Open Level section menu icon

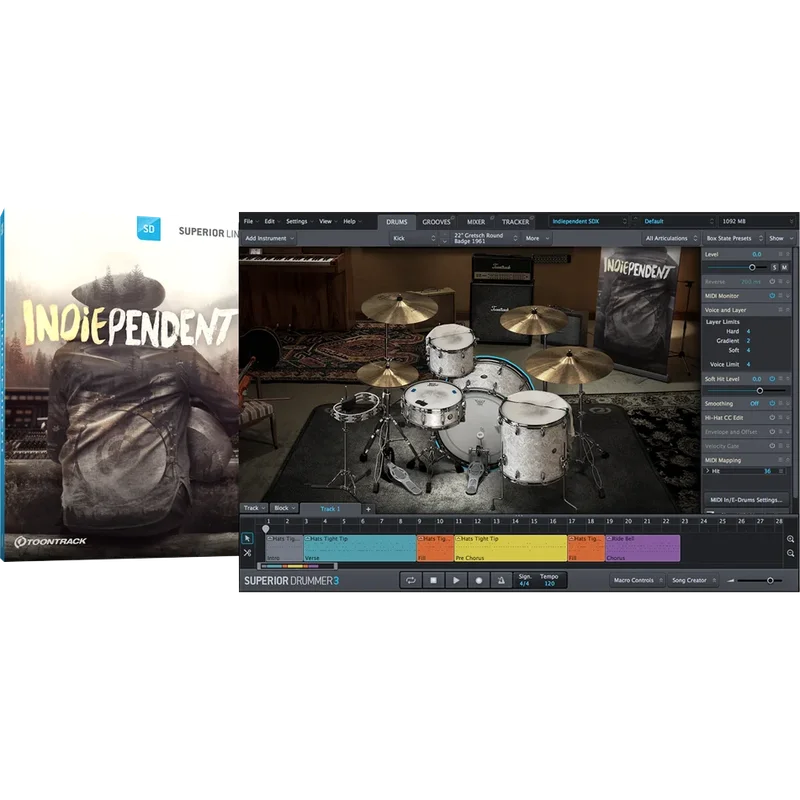click(780, 254)
